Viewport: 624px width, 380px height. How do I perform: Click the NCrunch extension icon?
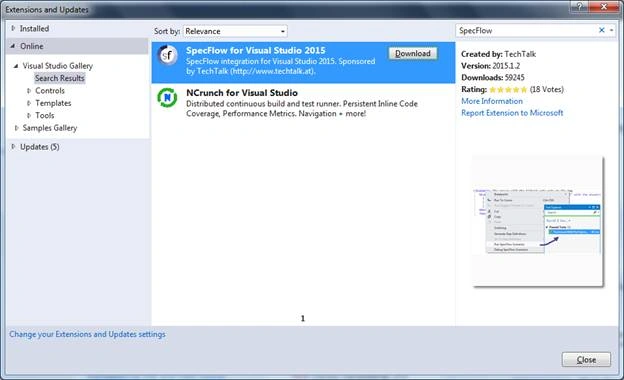click(x=167, y=97)
